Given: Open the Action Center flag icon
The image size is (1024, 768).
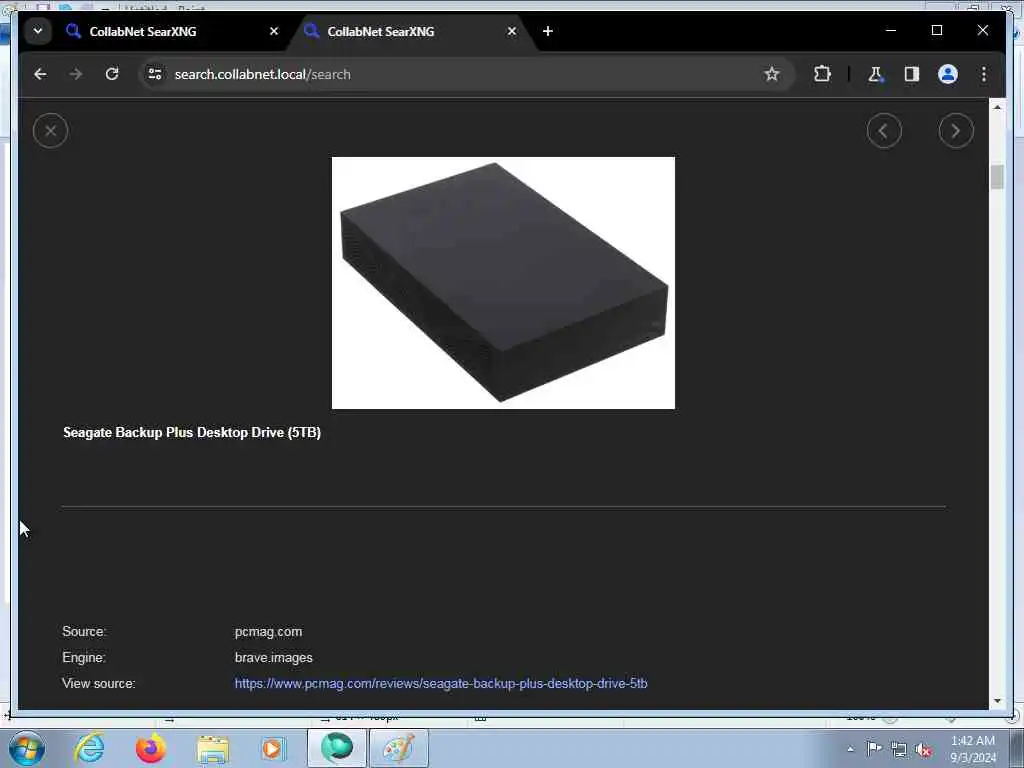Looking at the screenshot, I should [x=874, y=748].
